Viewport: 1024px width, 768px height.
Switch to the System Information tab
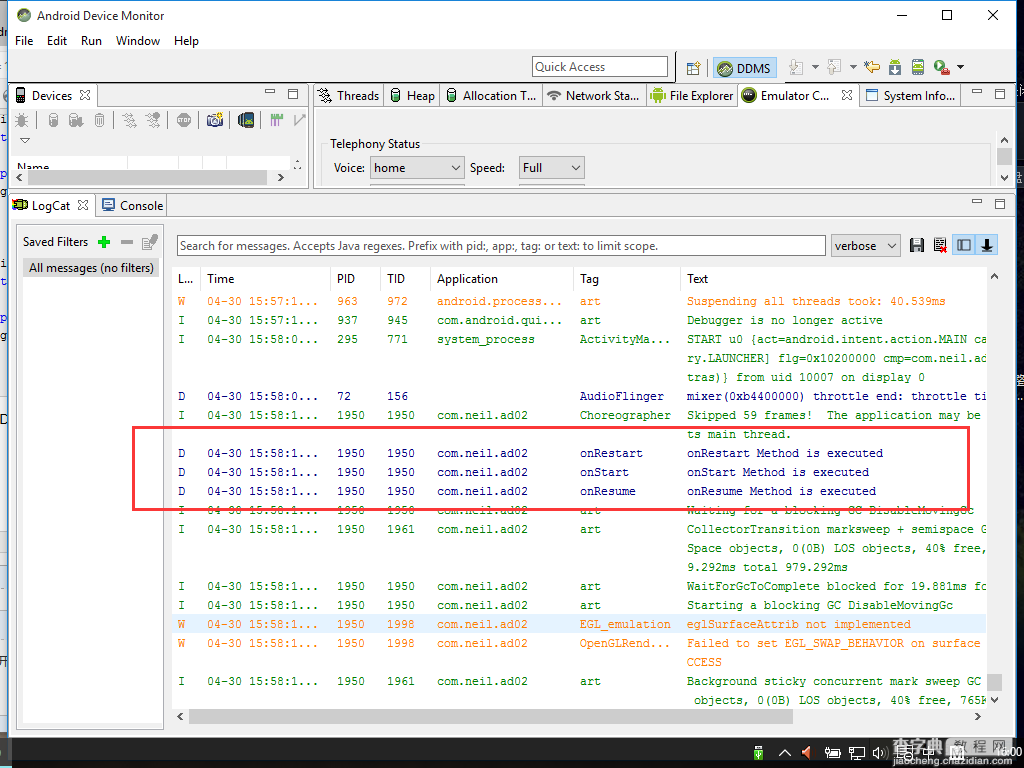910,96
